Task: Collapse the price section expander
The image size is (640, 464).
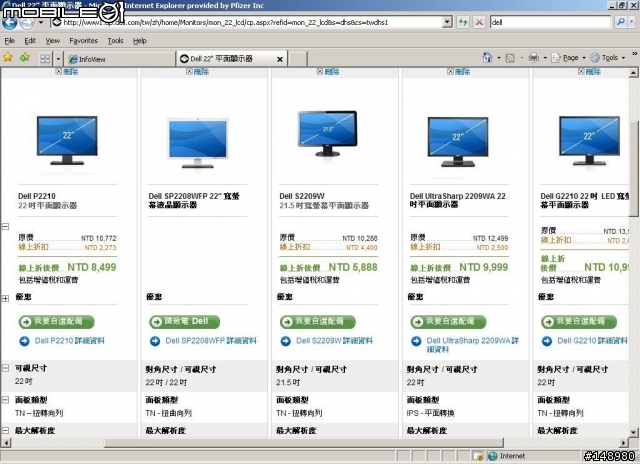Action: point(6,226)
